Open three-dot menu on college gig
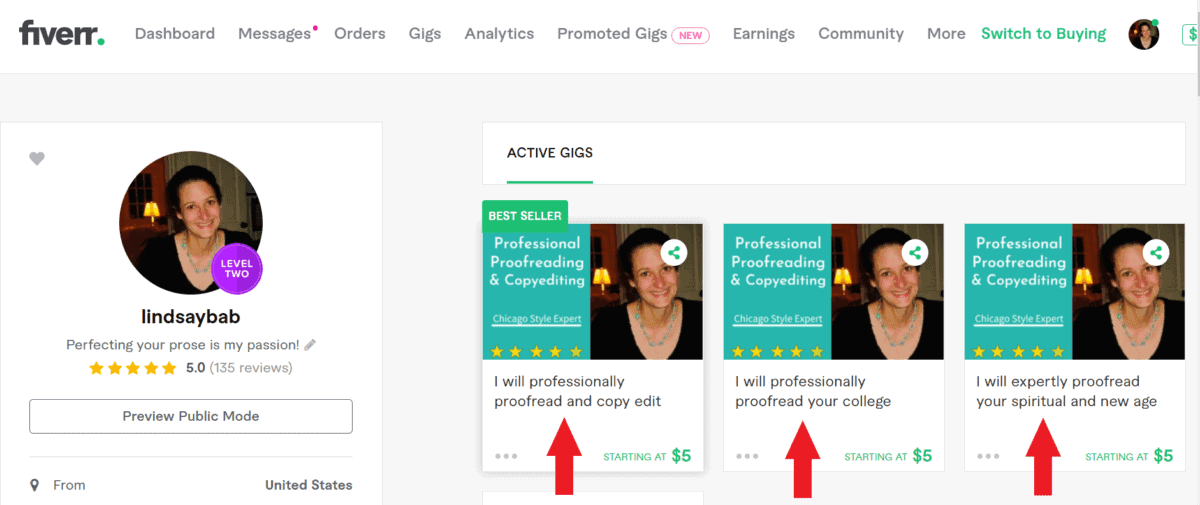The width and height of the screenshot is (1200, 505). click(x=747, y=456)
